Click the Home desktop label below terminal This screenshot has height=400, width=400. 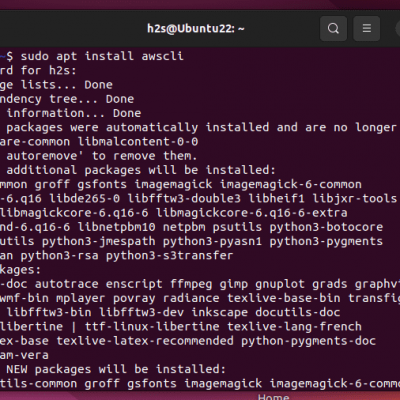273,397
